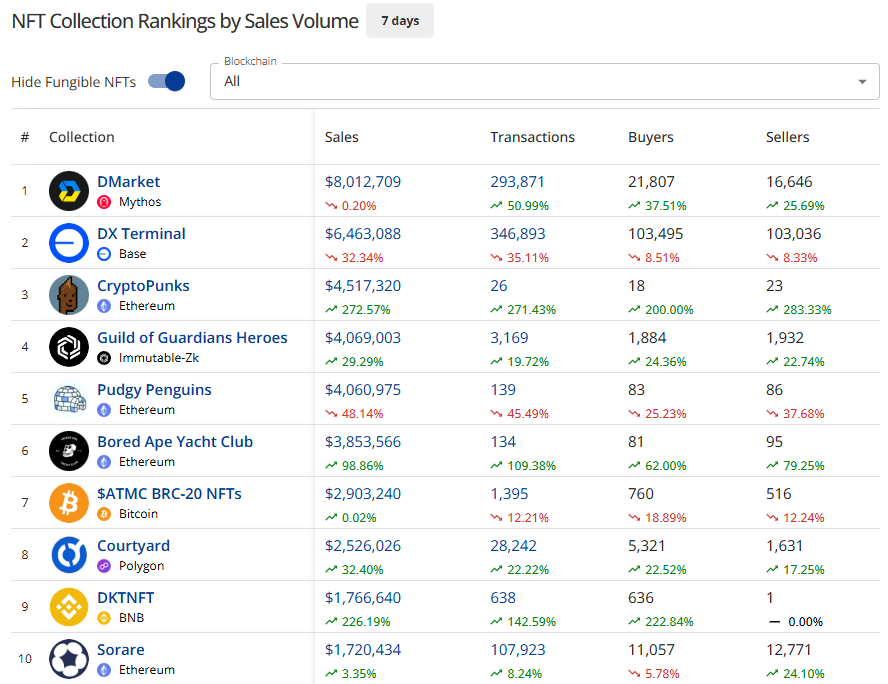
Task: Toggle the Hide Fungible NFTs switch
Action: [x=167, y=82]
